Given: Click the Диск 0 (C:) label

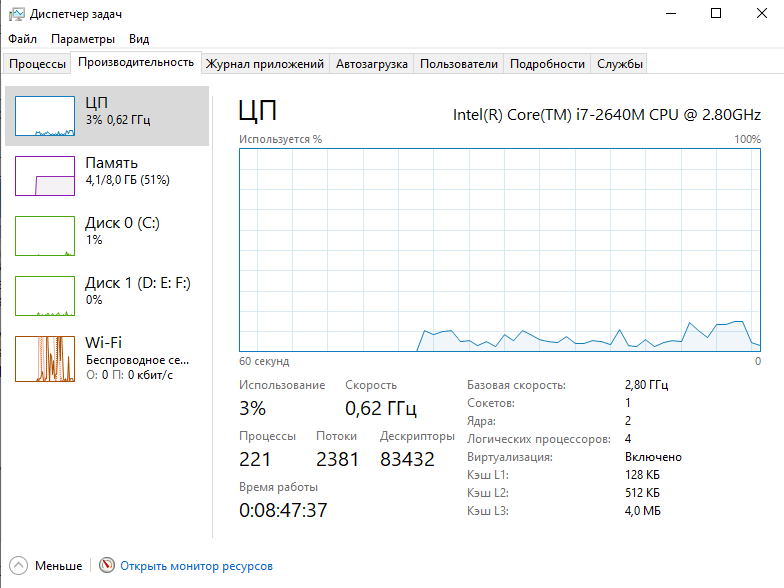Looking at the screenshot, I should coord(122,222).
